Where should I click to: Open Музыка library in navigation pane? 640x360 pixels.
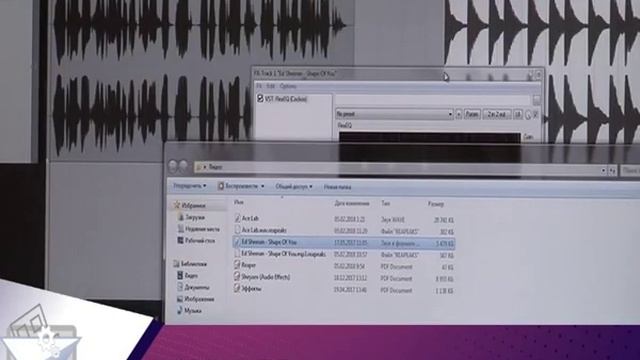193,311
